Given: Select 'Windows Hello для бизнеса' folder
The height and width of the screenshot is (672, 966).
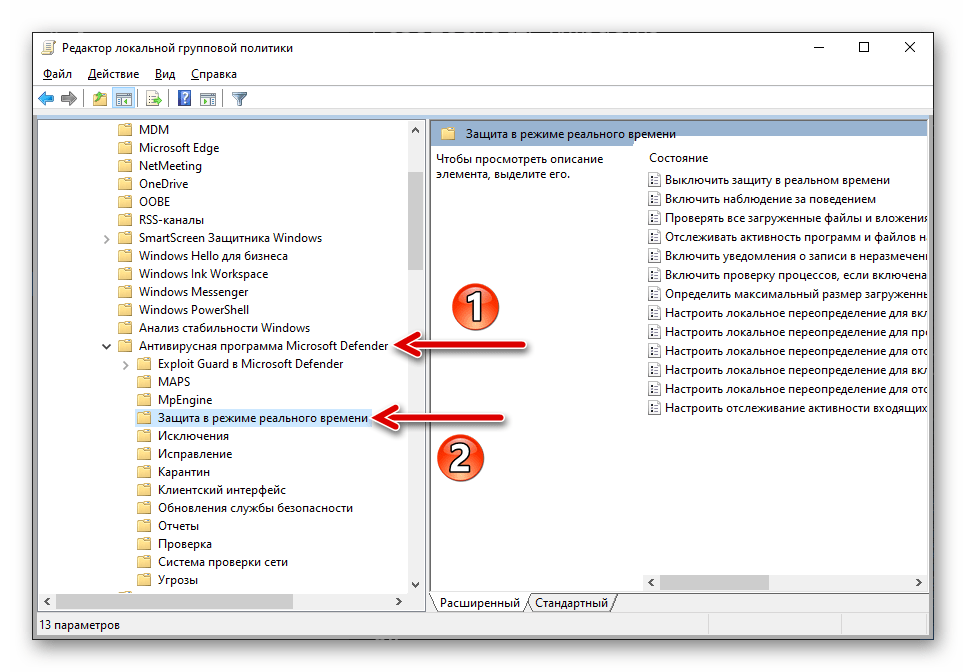Looking at the screenshot, I should pos(213,256).
